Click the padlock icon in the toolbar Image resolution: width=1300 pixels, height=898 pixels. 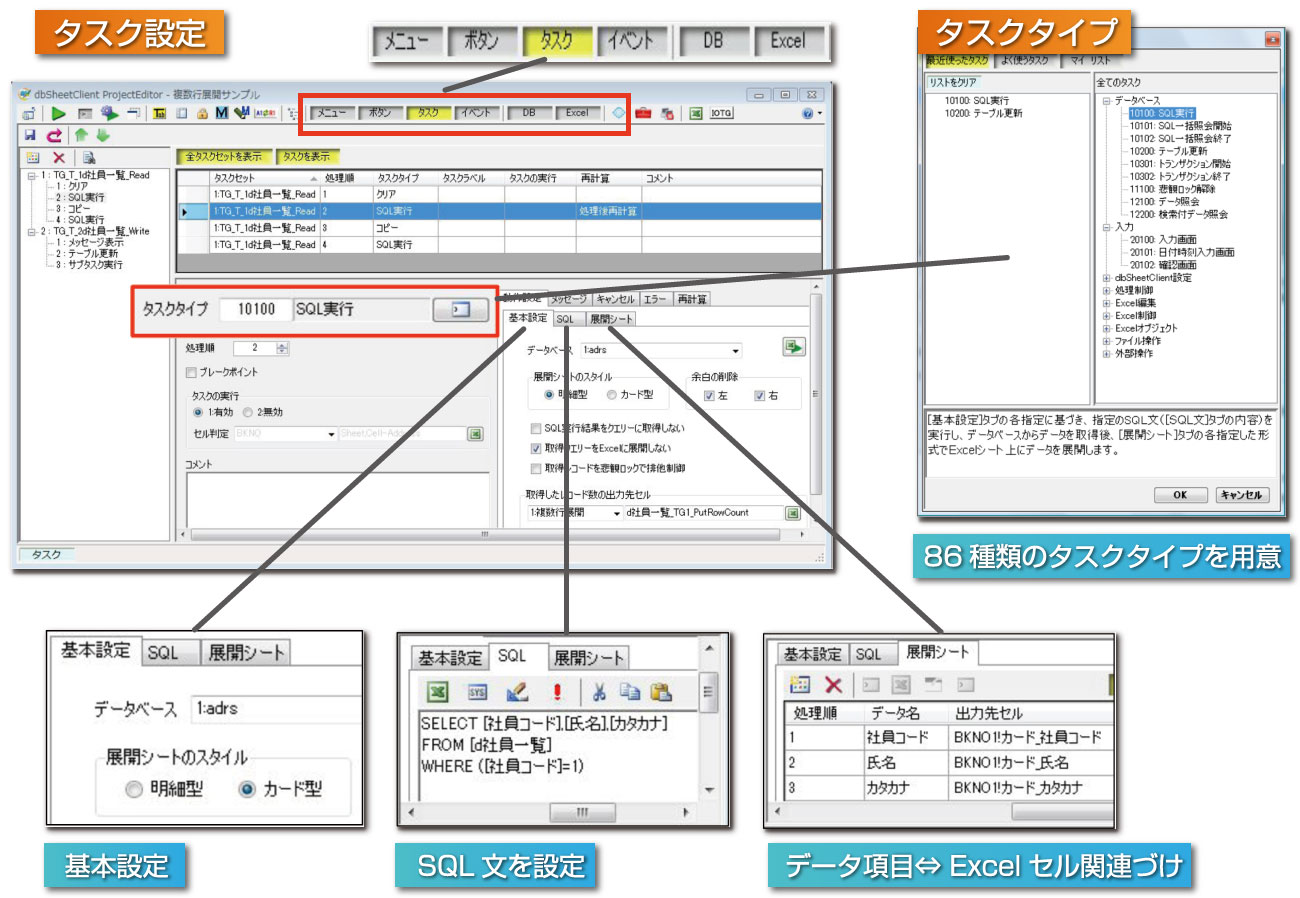(202, 113)
